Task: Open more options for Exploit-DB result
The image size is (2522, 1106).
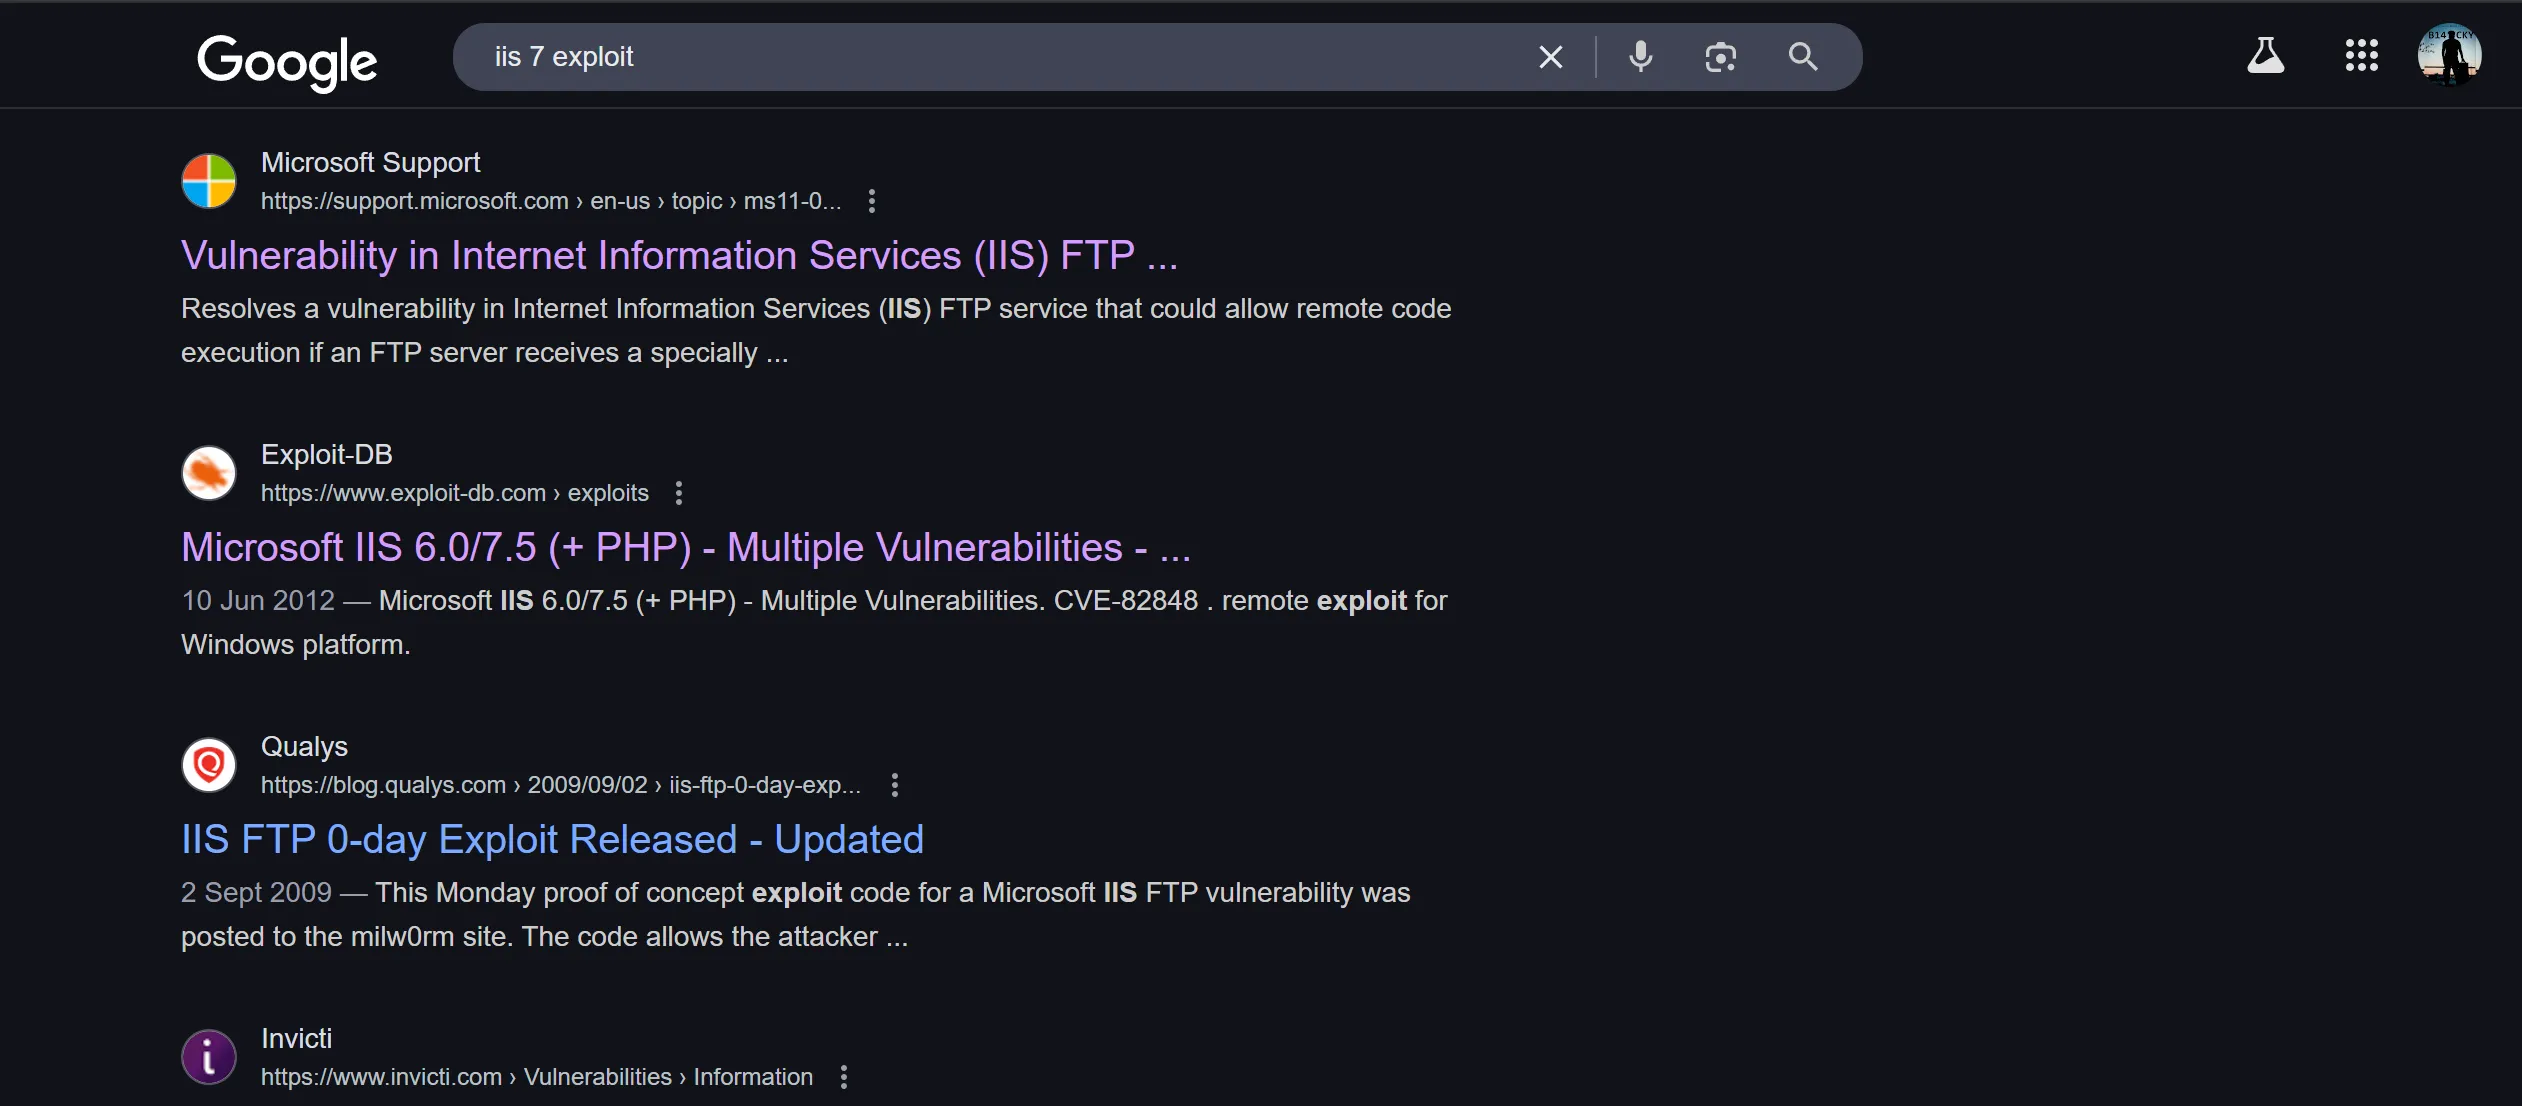Action: coord(679,493)
